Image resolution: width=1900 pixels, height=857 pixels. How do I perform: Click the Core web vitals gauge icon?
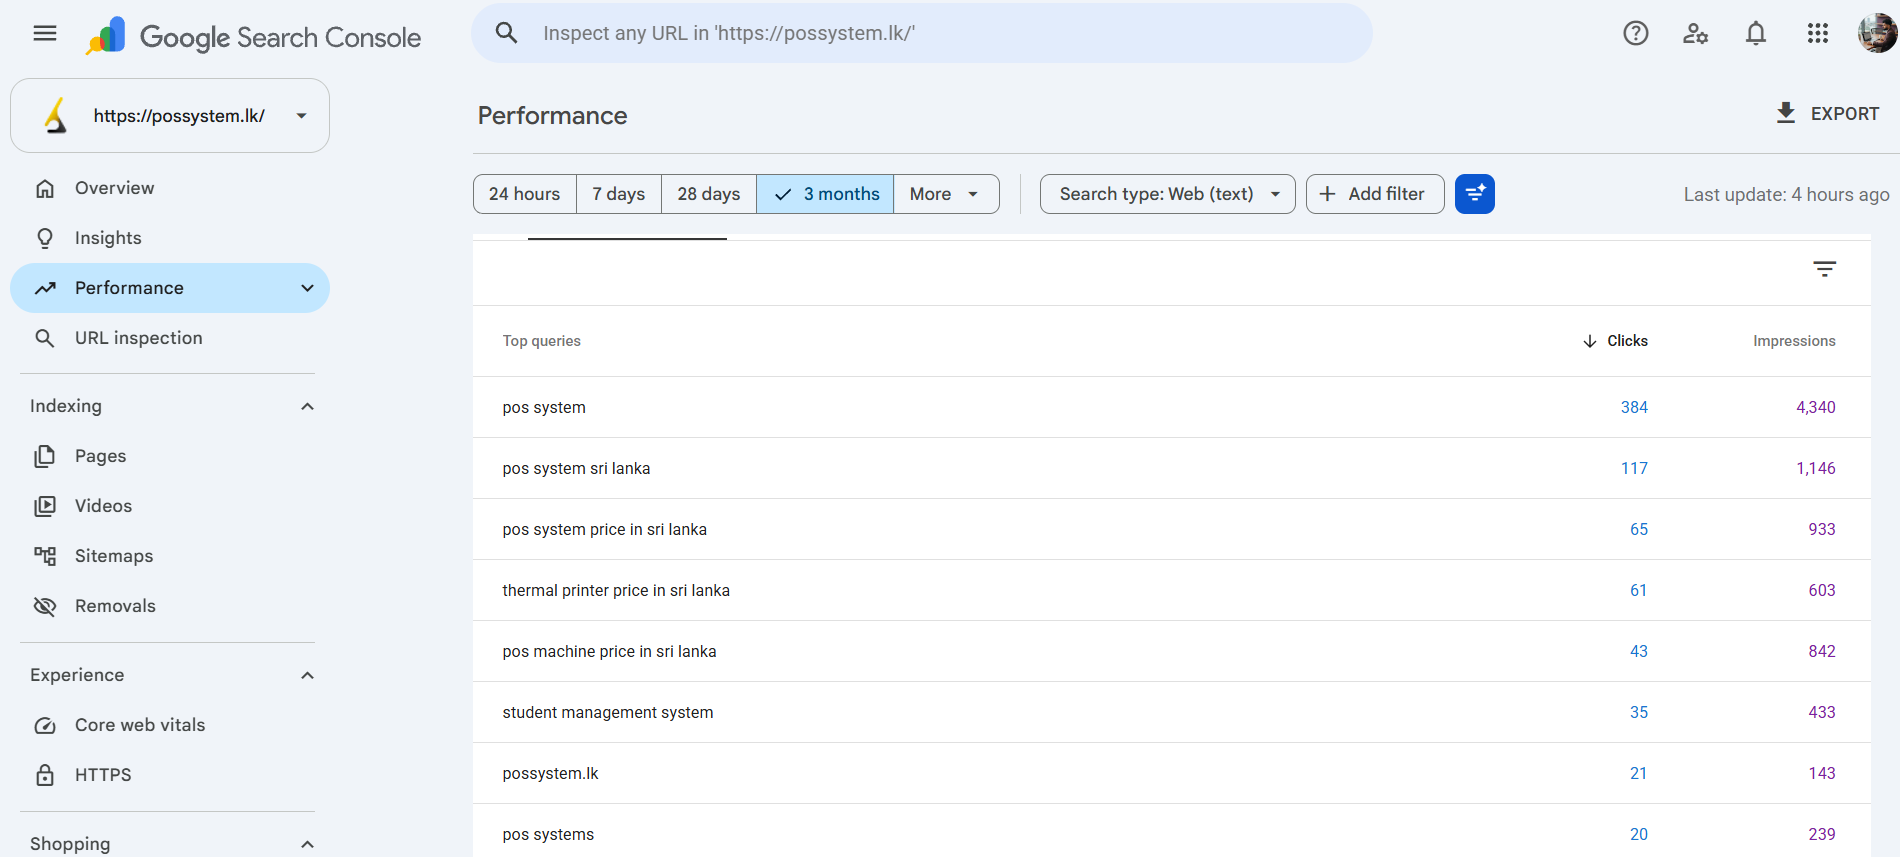click(45, 725)
